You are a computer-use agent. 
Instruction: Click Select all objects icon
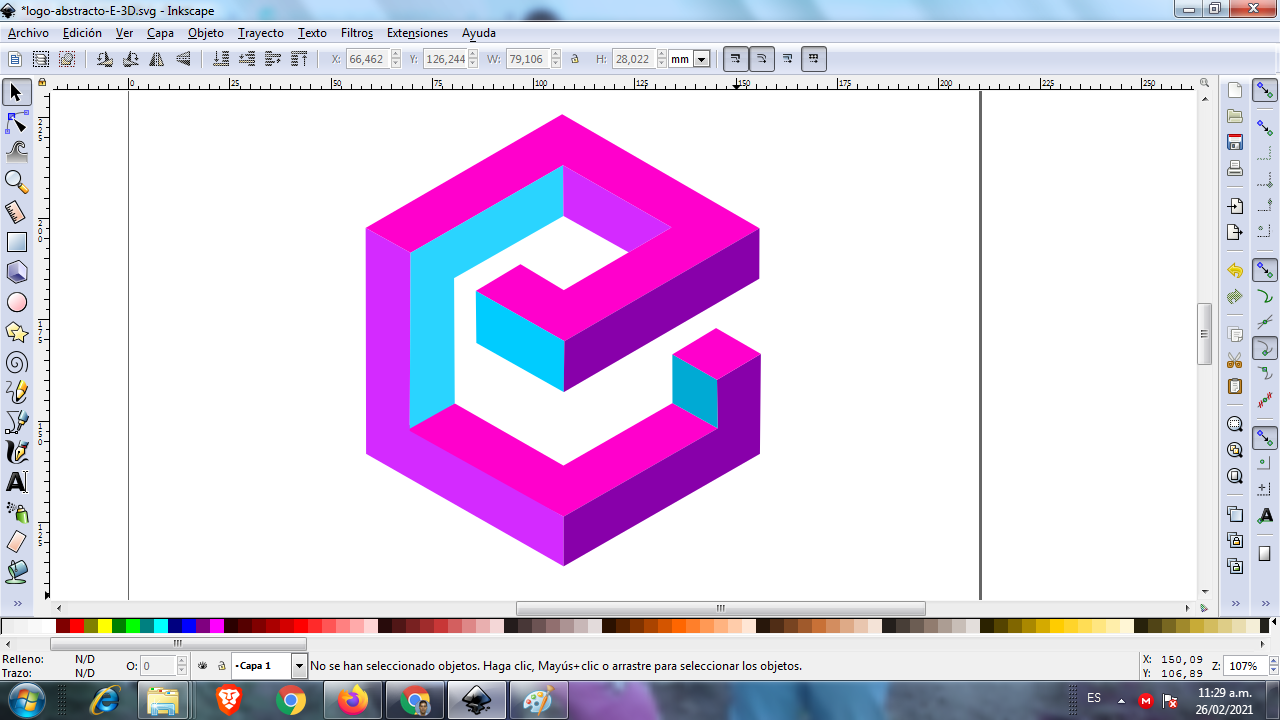(x=15, y=59)
